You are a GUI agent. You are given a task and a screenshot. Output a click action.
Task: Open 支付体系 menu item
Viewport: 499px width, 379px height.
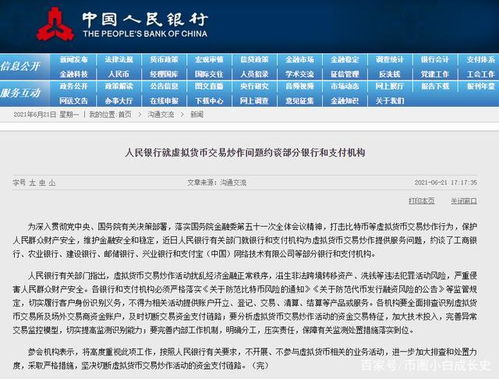click(x=480, y=60)
